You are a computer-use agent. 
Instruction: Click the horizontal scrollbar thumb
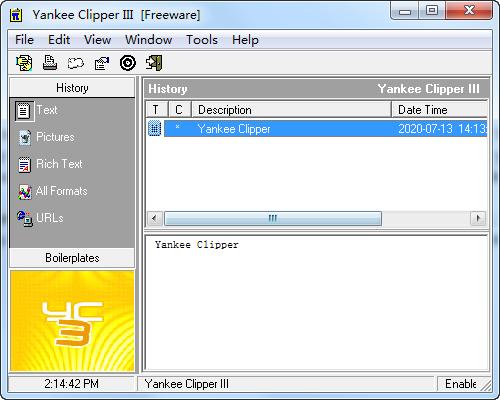[x=273, y=219]
